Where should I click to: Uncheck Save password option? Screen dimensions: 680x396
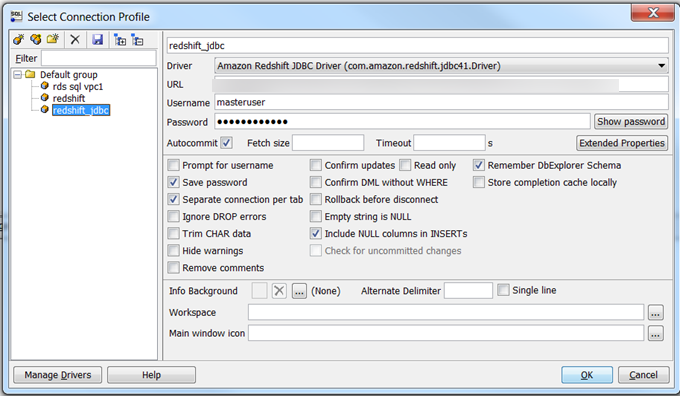click(173, 182)
